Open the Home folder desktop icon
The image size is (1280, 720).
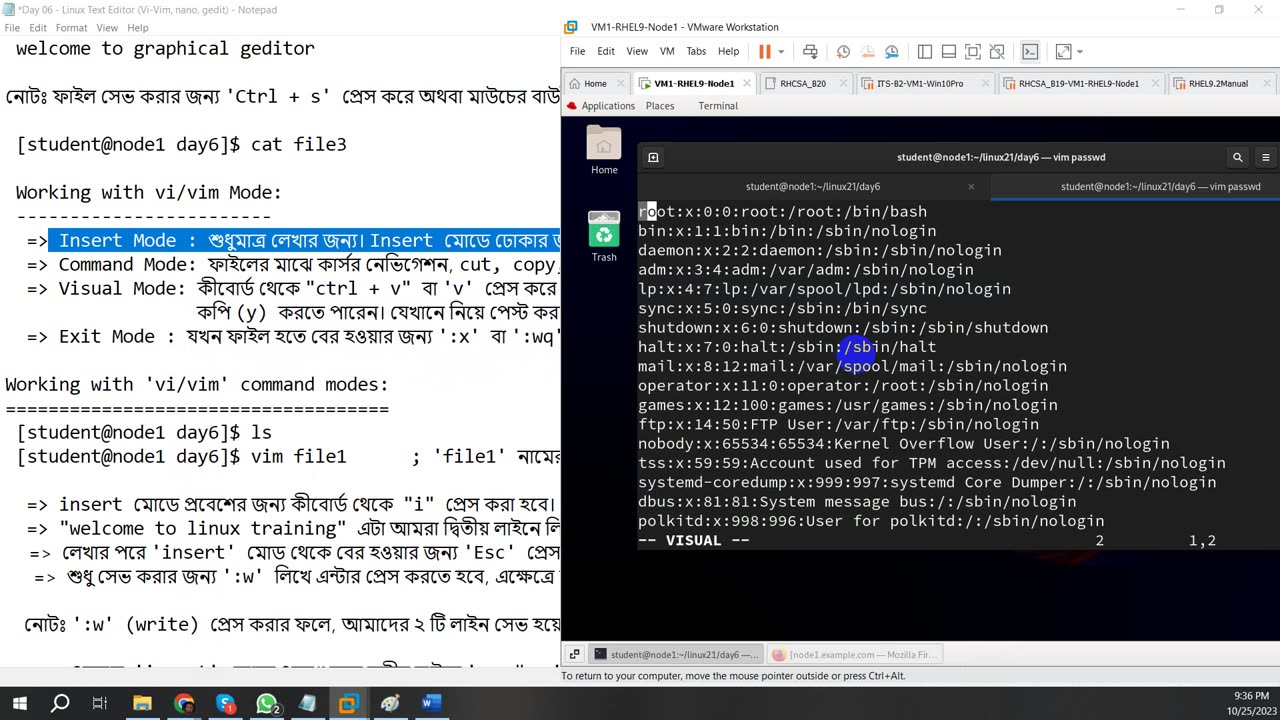(604, 150)
